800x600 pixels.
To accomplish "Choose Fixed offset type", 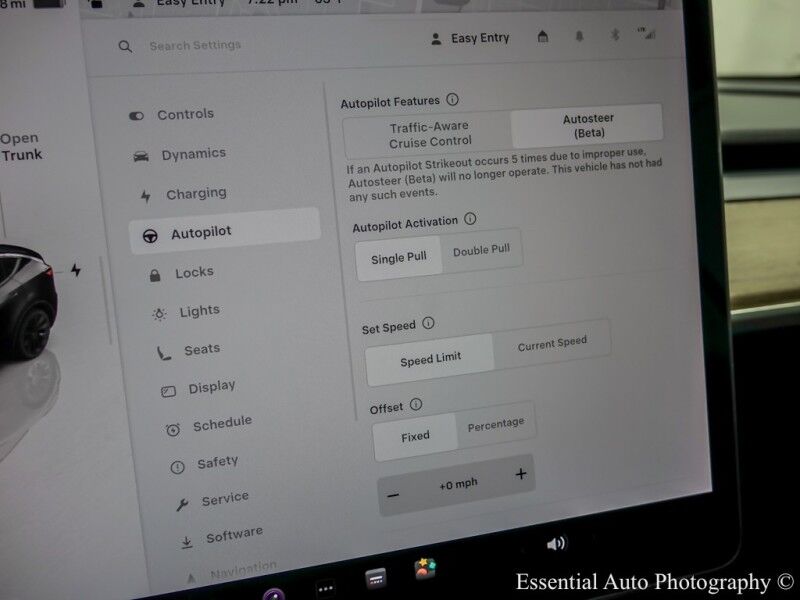I will tap(415, 437).
